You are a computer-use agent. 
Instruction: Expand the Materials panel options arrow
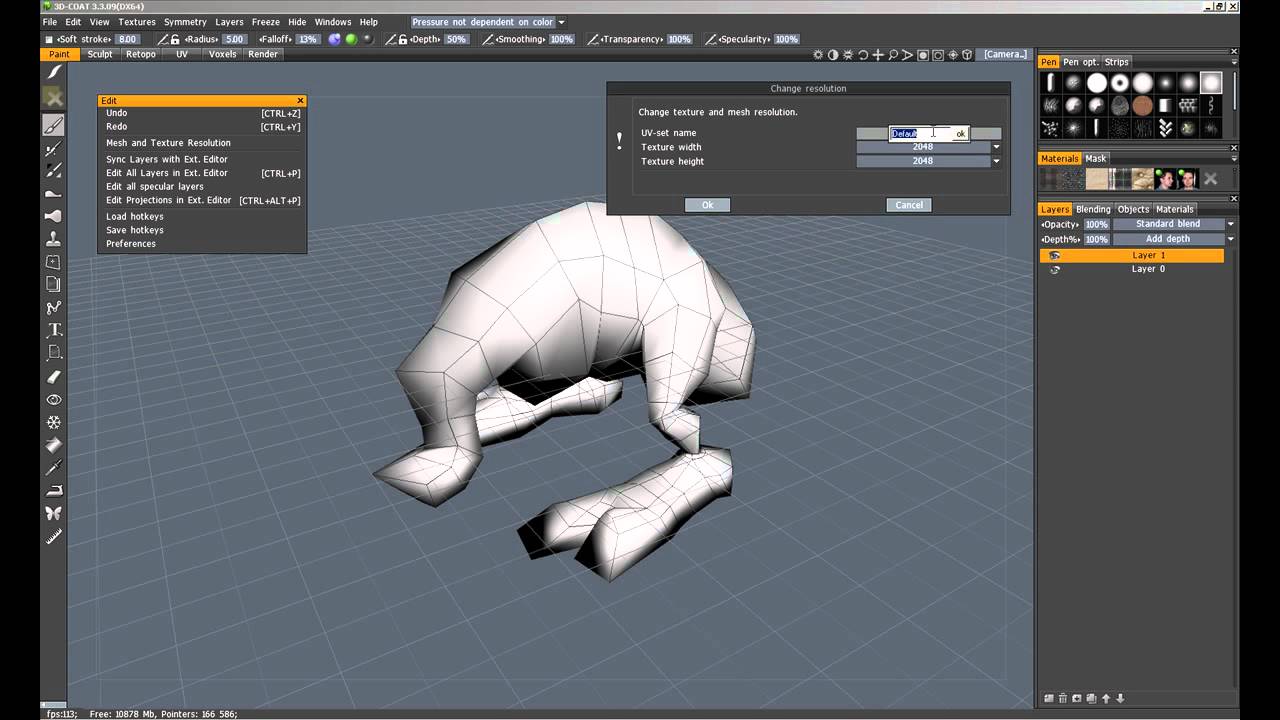click(1234, 158)
